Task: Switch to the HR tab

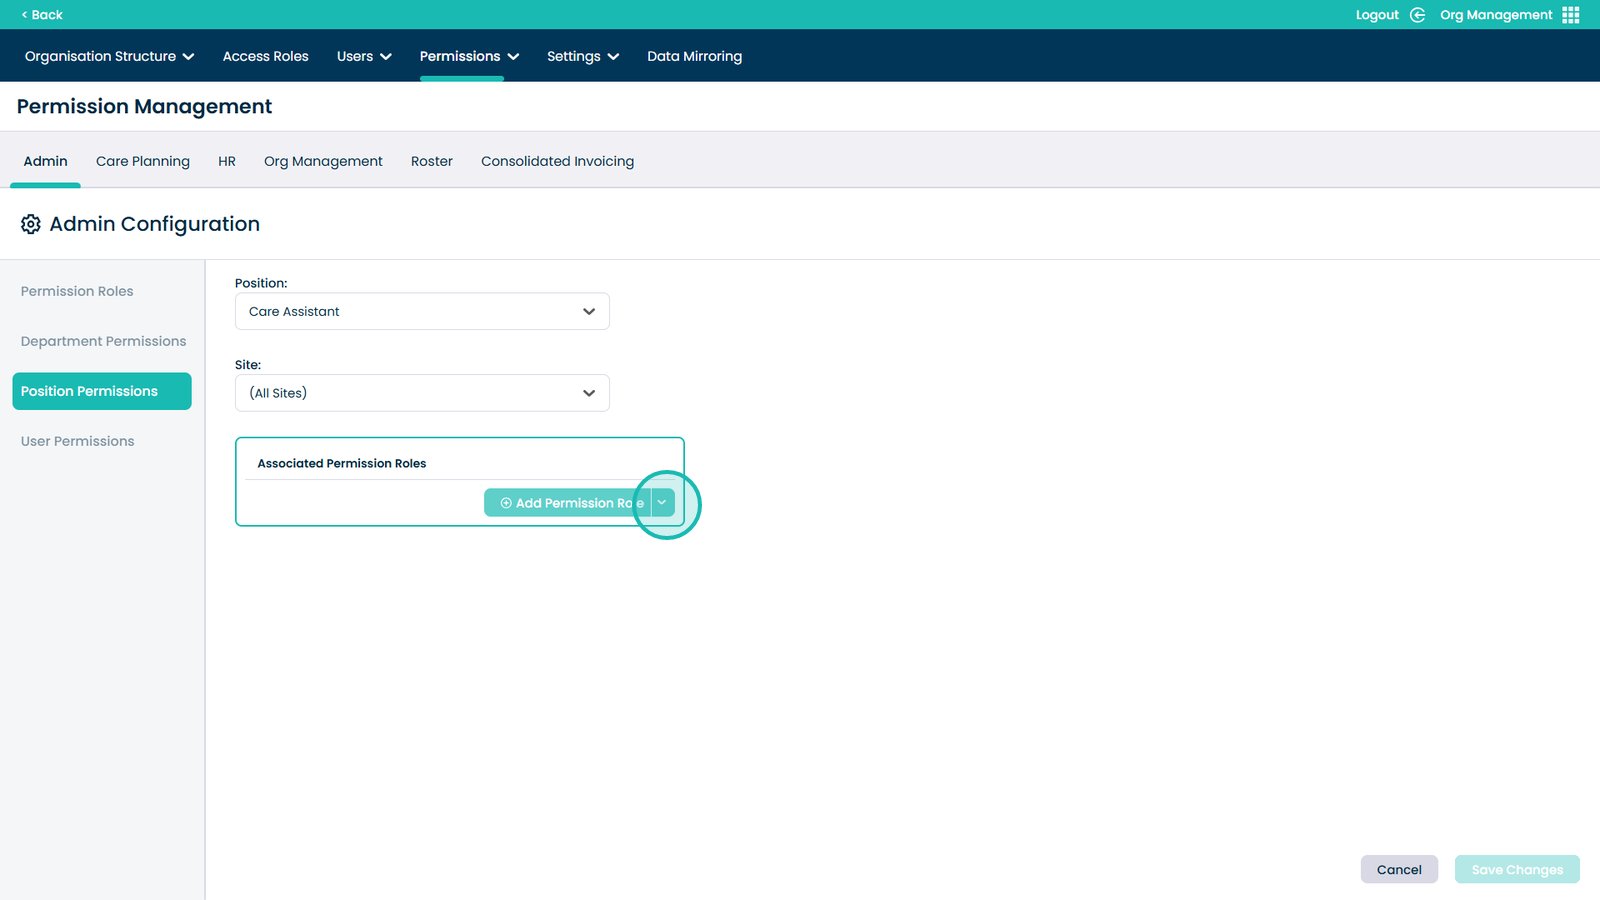Action: pos(227,161)
